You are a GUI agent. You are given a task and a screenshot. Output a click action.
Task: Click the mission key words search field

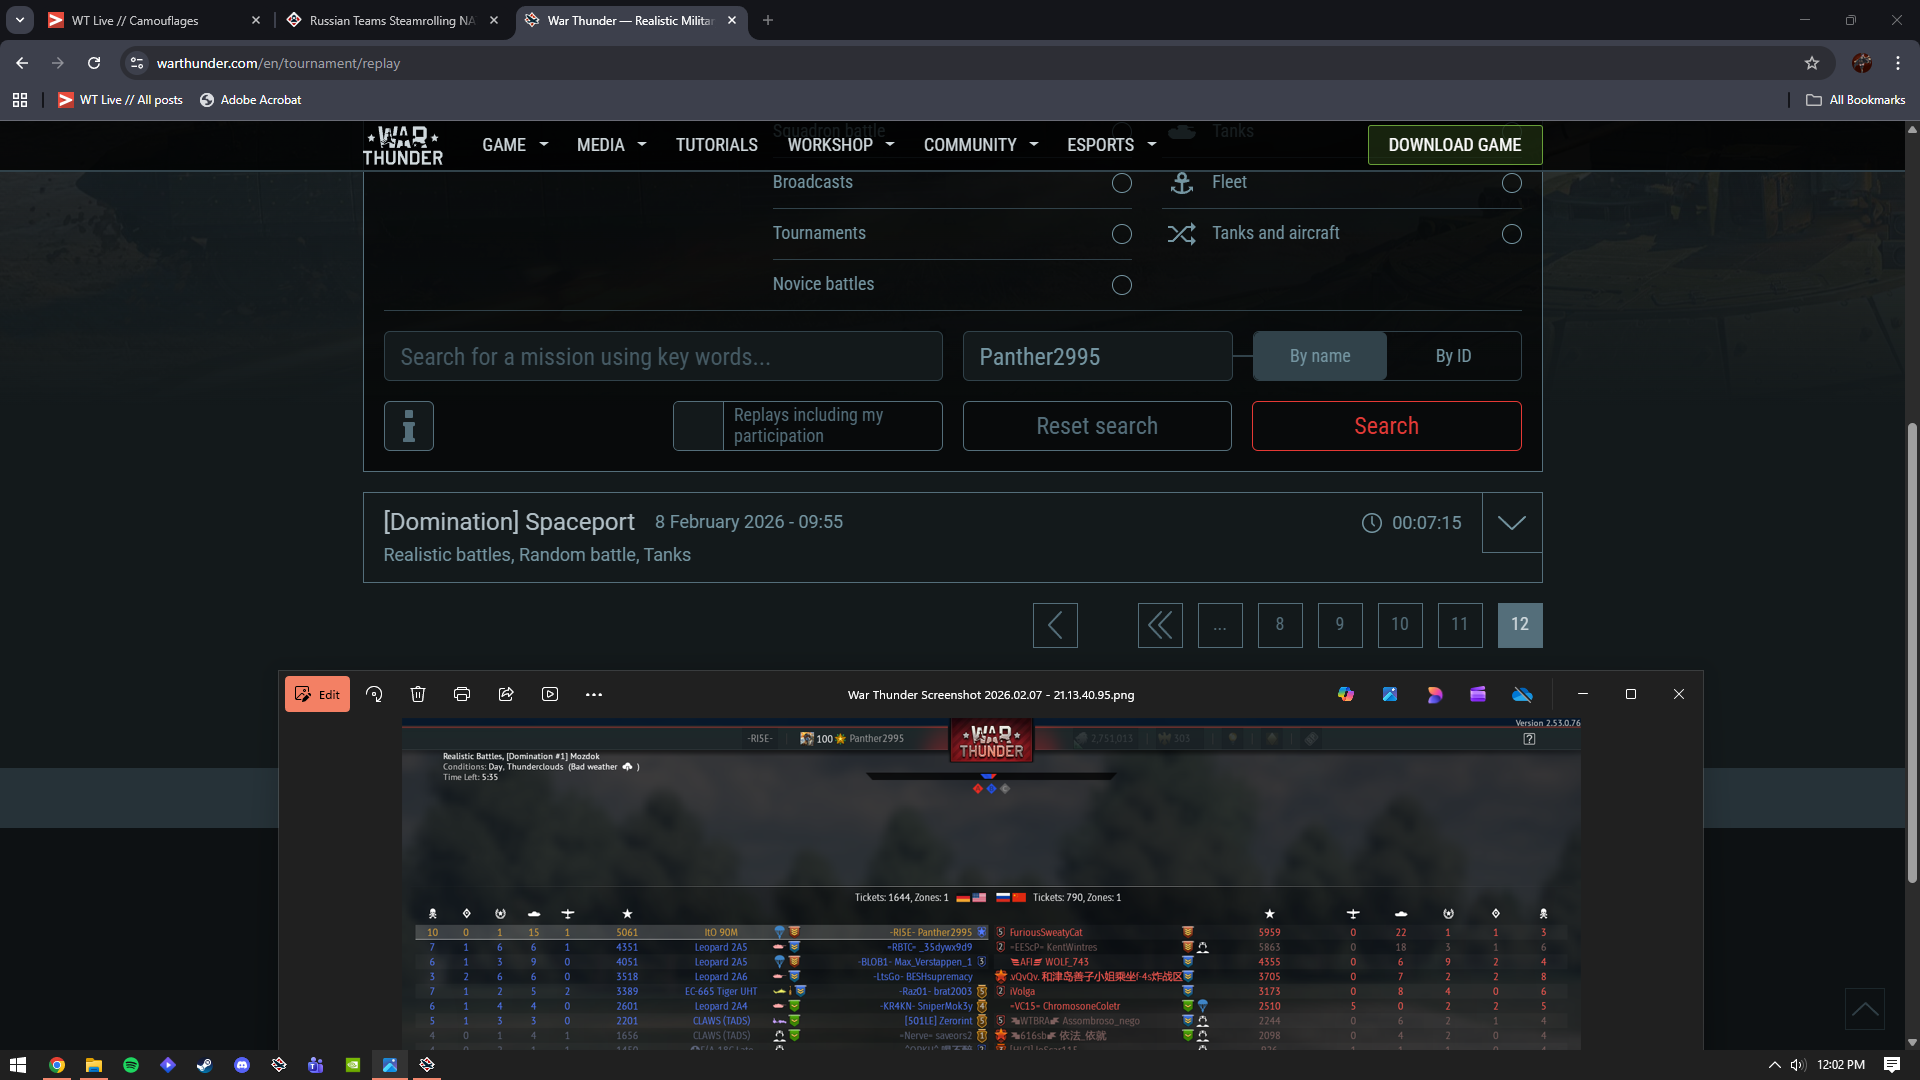(663, 357)
